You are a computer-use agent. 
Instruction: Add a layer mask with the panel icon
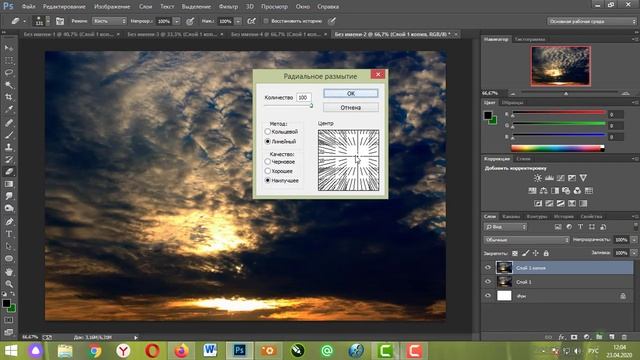pyautogui.click(x=574, y=337)
